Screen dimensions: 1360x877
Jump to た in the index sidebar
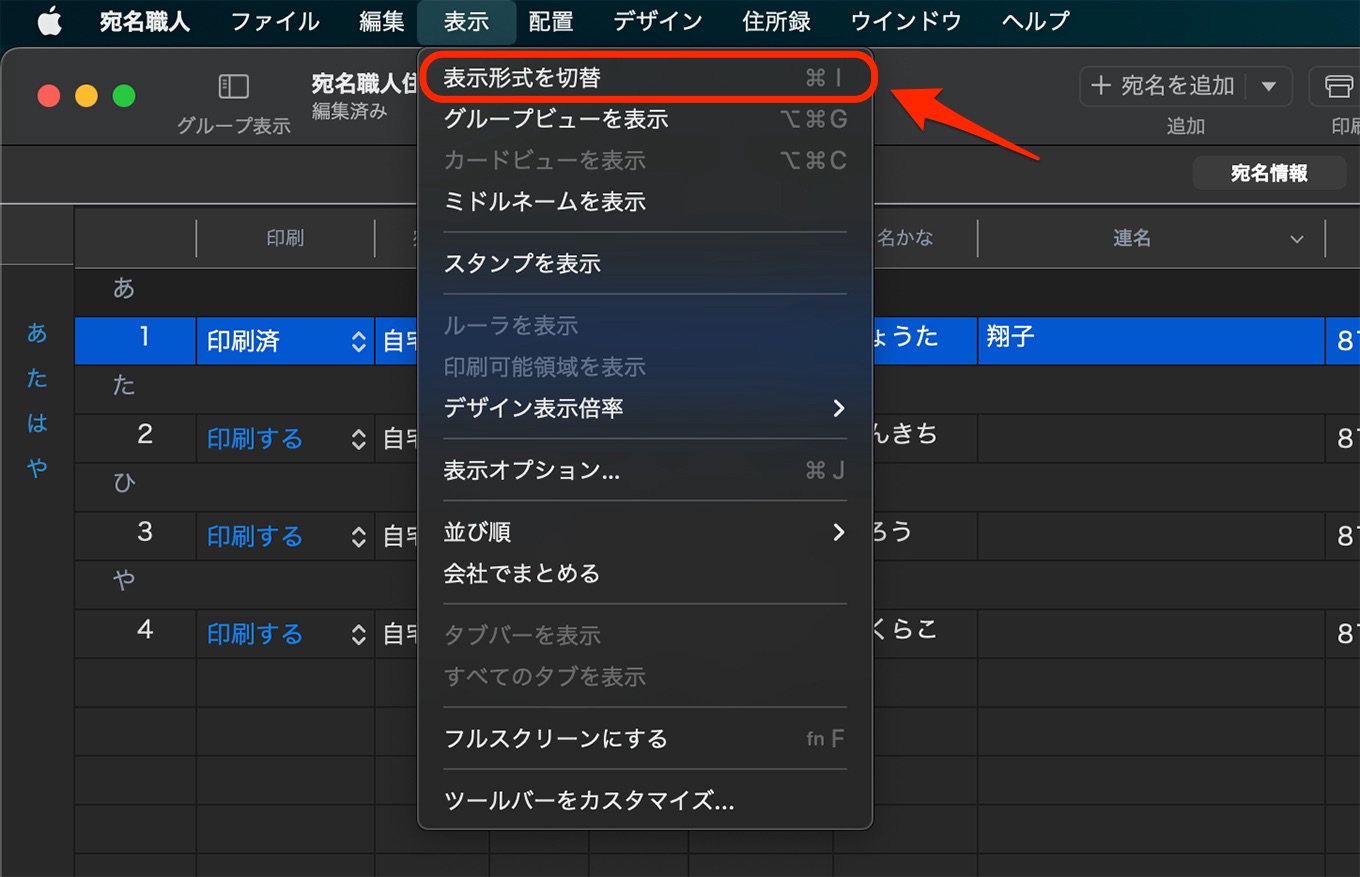pyautogui.click(x=37, y=378)
